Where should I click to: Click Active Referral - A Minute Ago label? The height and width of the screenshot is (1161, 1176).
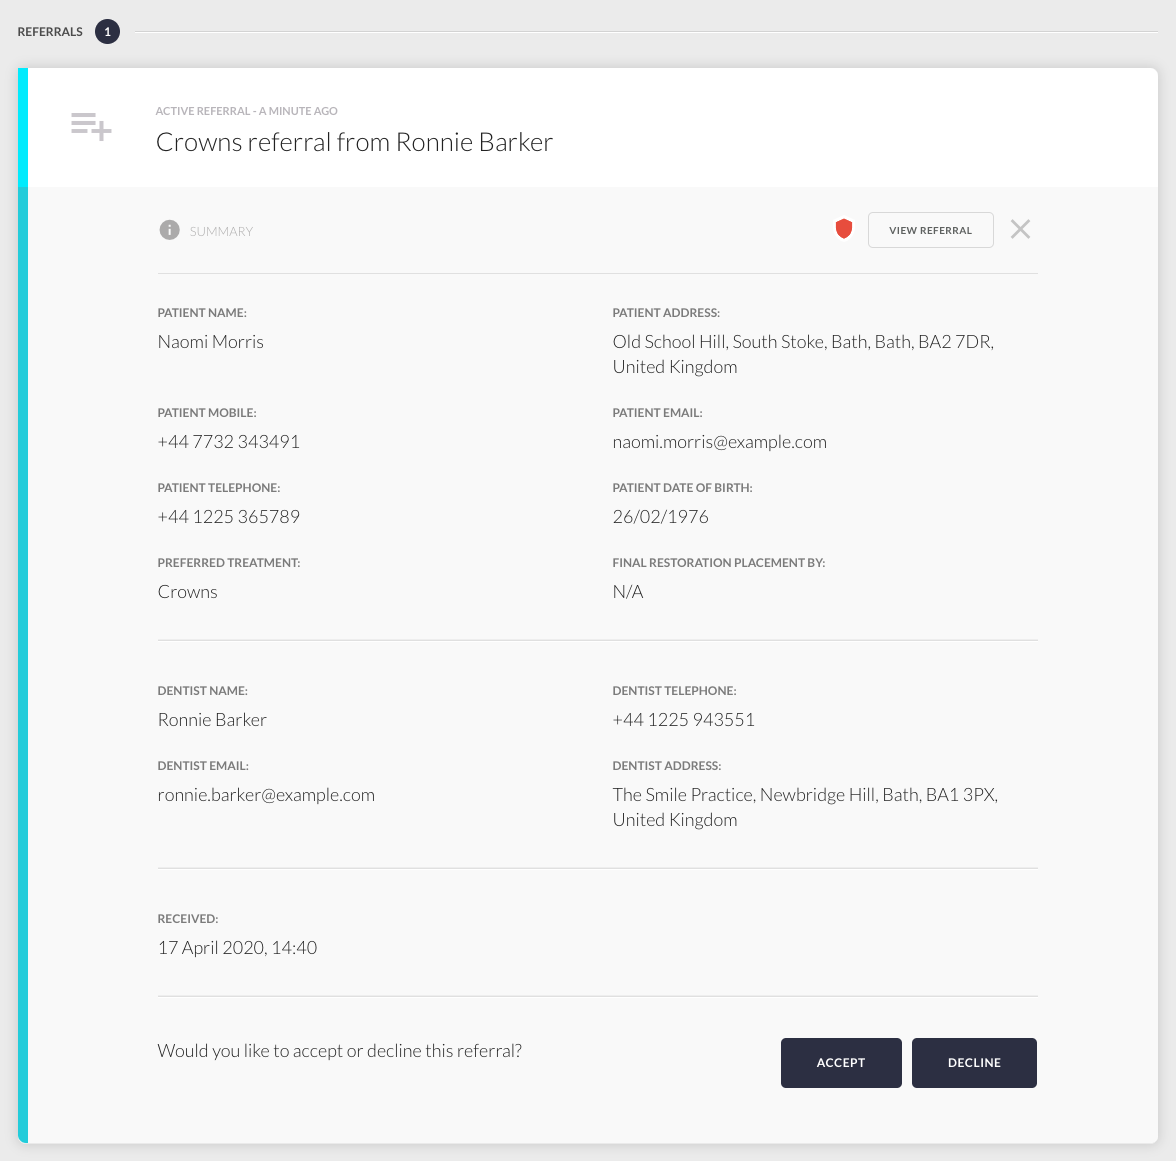pyautogui.click(x=246, y=111)
